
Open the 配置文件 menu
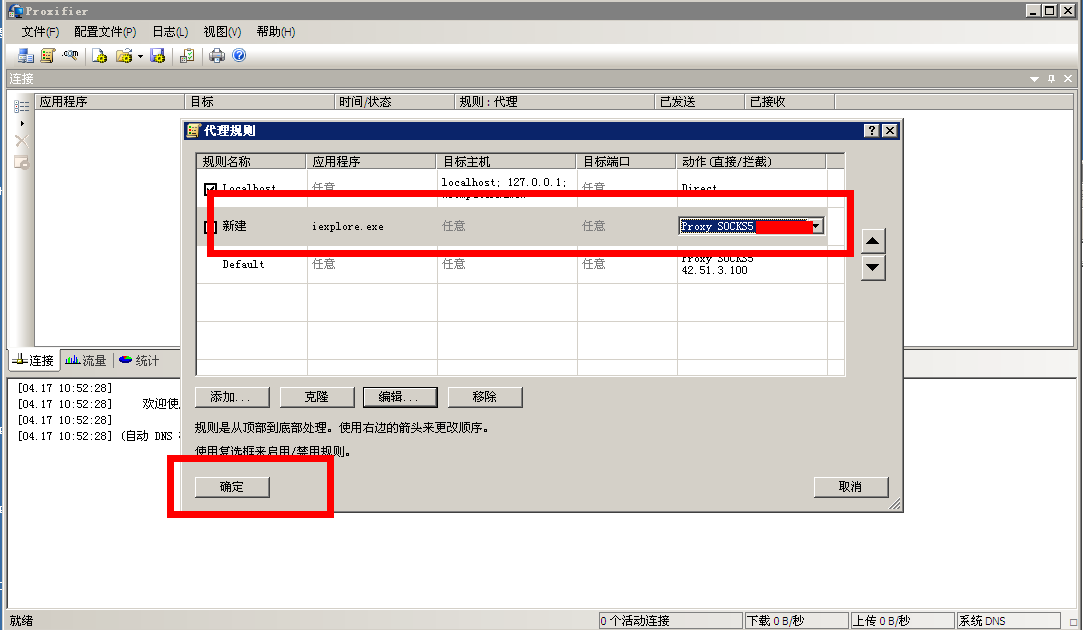pos(105,32)
